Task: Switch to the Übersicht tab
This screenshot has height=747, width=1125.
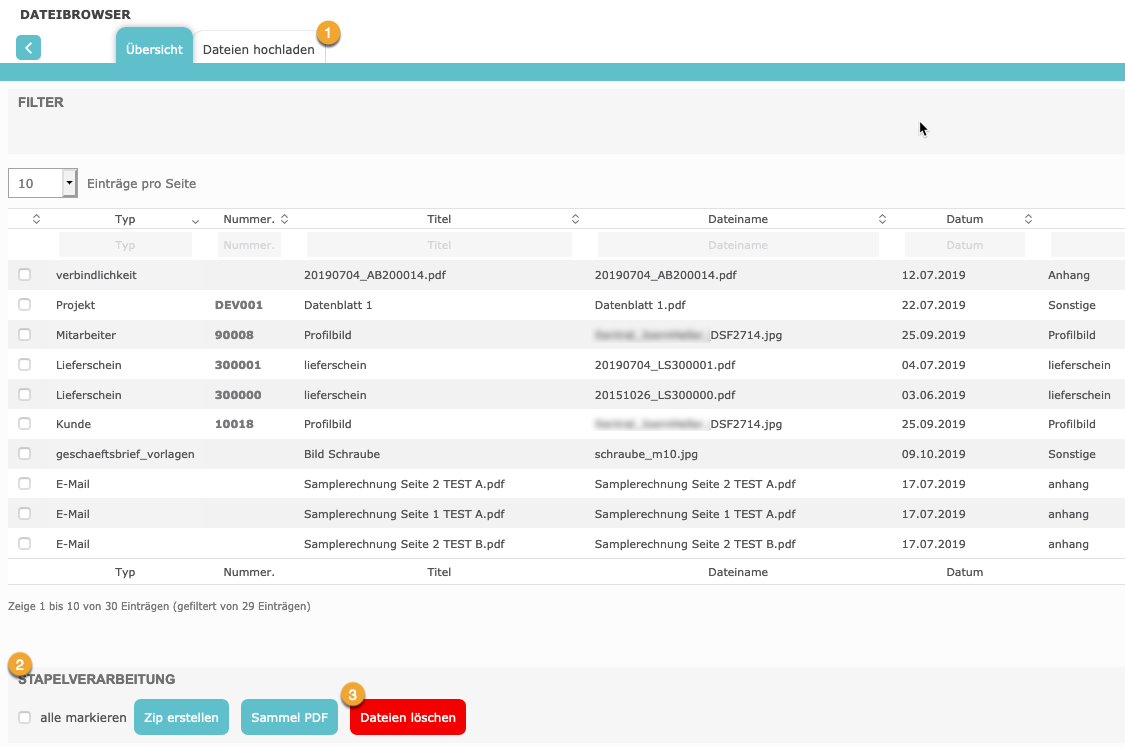Action: (154, 49)
